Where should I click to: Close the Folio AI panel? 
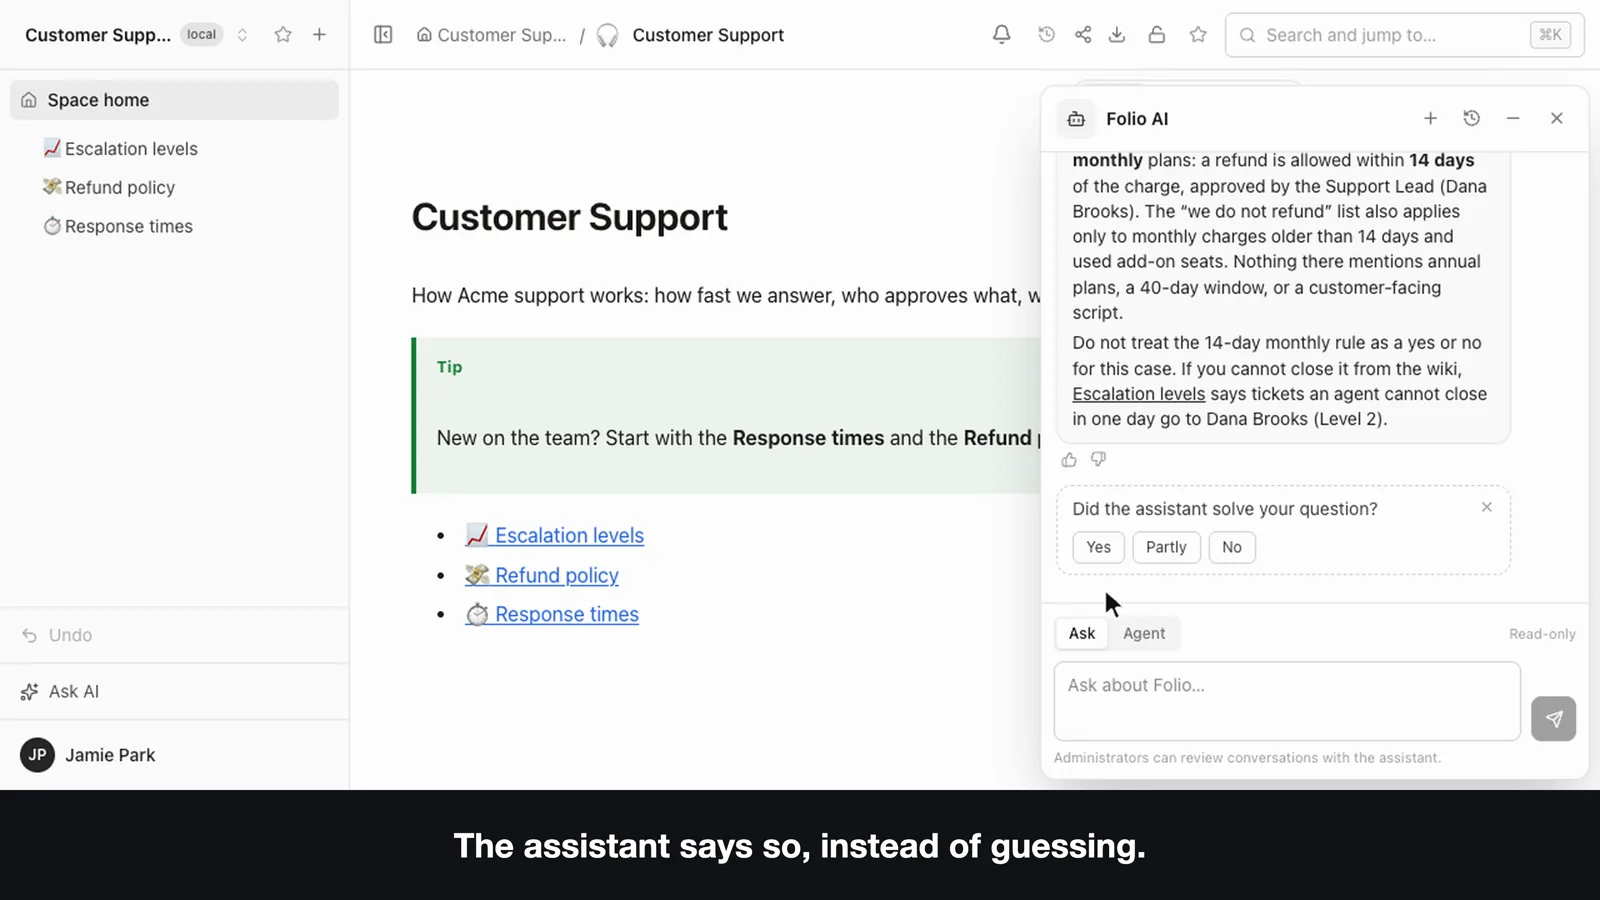click(1556, 118)
